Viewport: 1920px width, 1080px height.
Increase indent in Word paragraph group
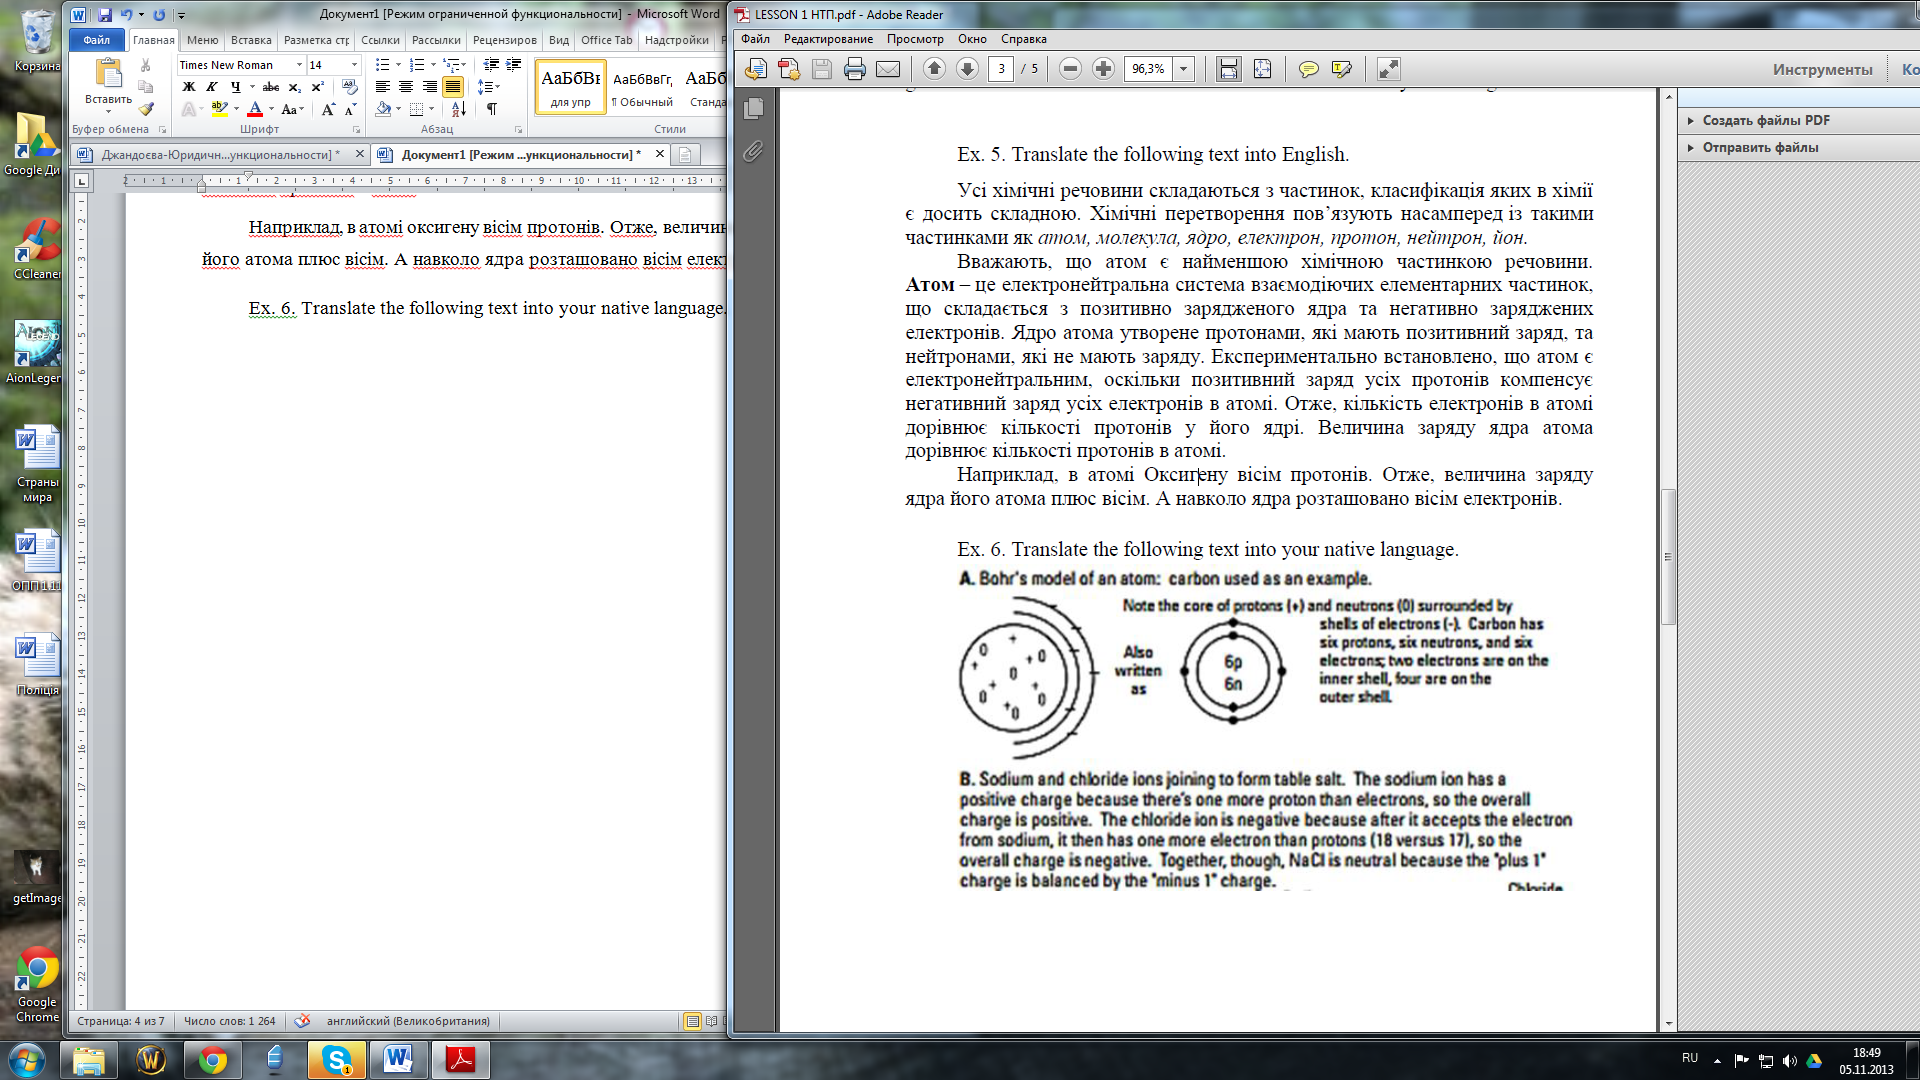tap(514, 65)
